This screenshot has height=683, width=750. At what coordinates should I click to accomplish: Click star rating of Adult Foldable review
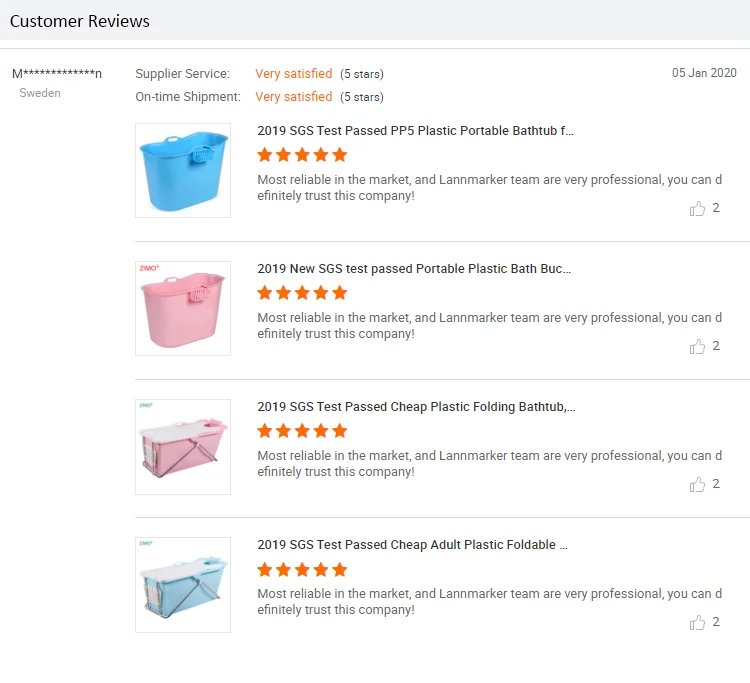[302, 569]
